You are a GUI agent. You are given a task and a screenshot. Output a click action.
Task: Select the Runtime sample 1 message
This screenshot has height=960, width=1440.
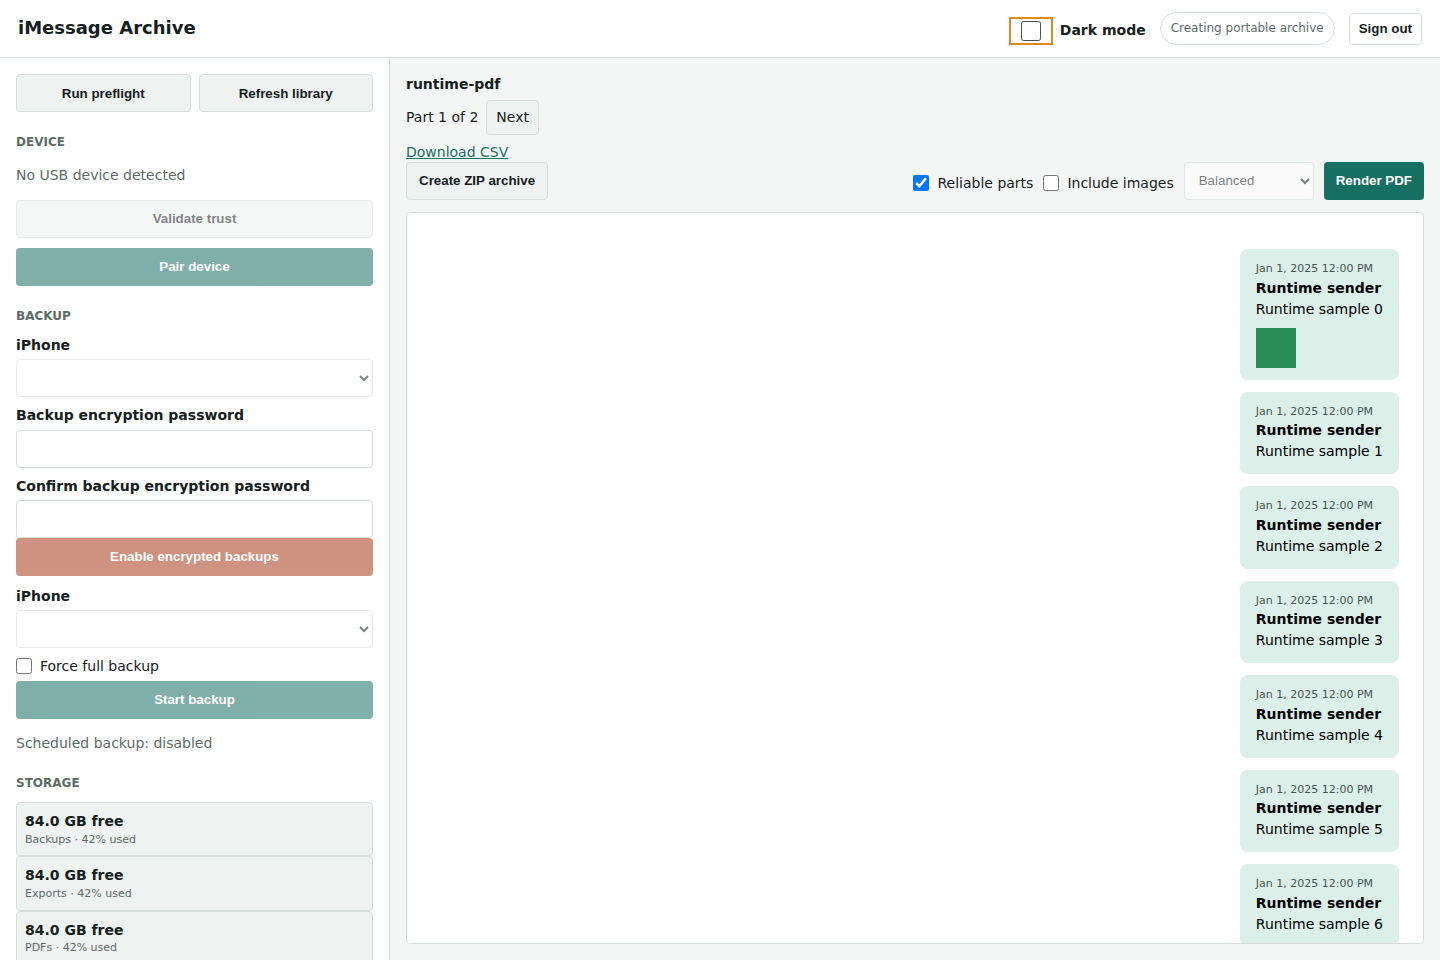point(1319,433)
